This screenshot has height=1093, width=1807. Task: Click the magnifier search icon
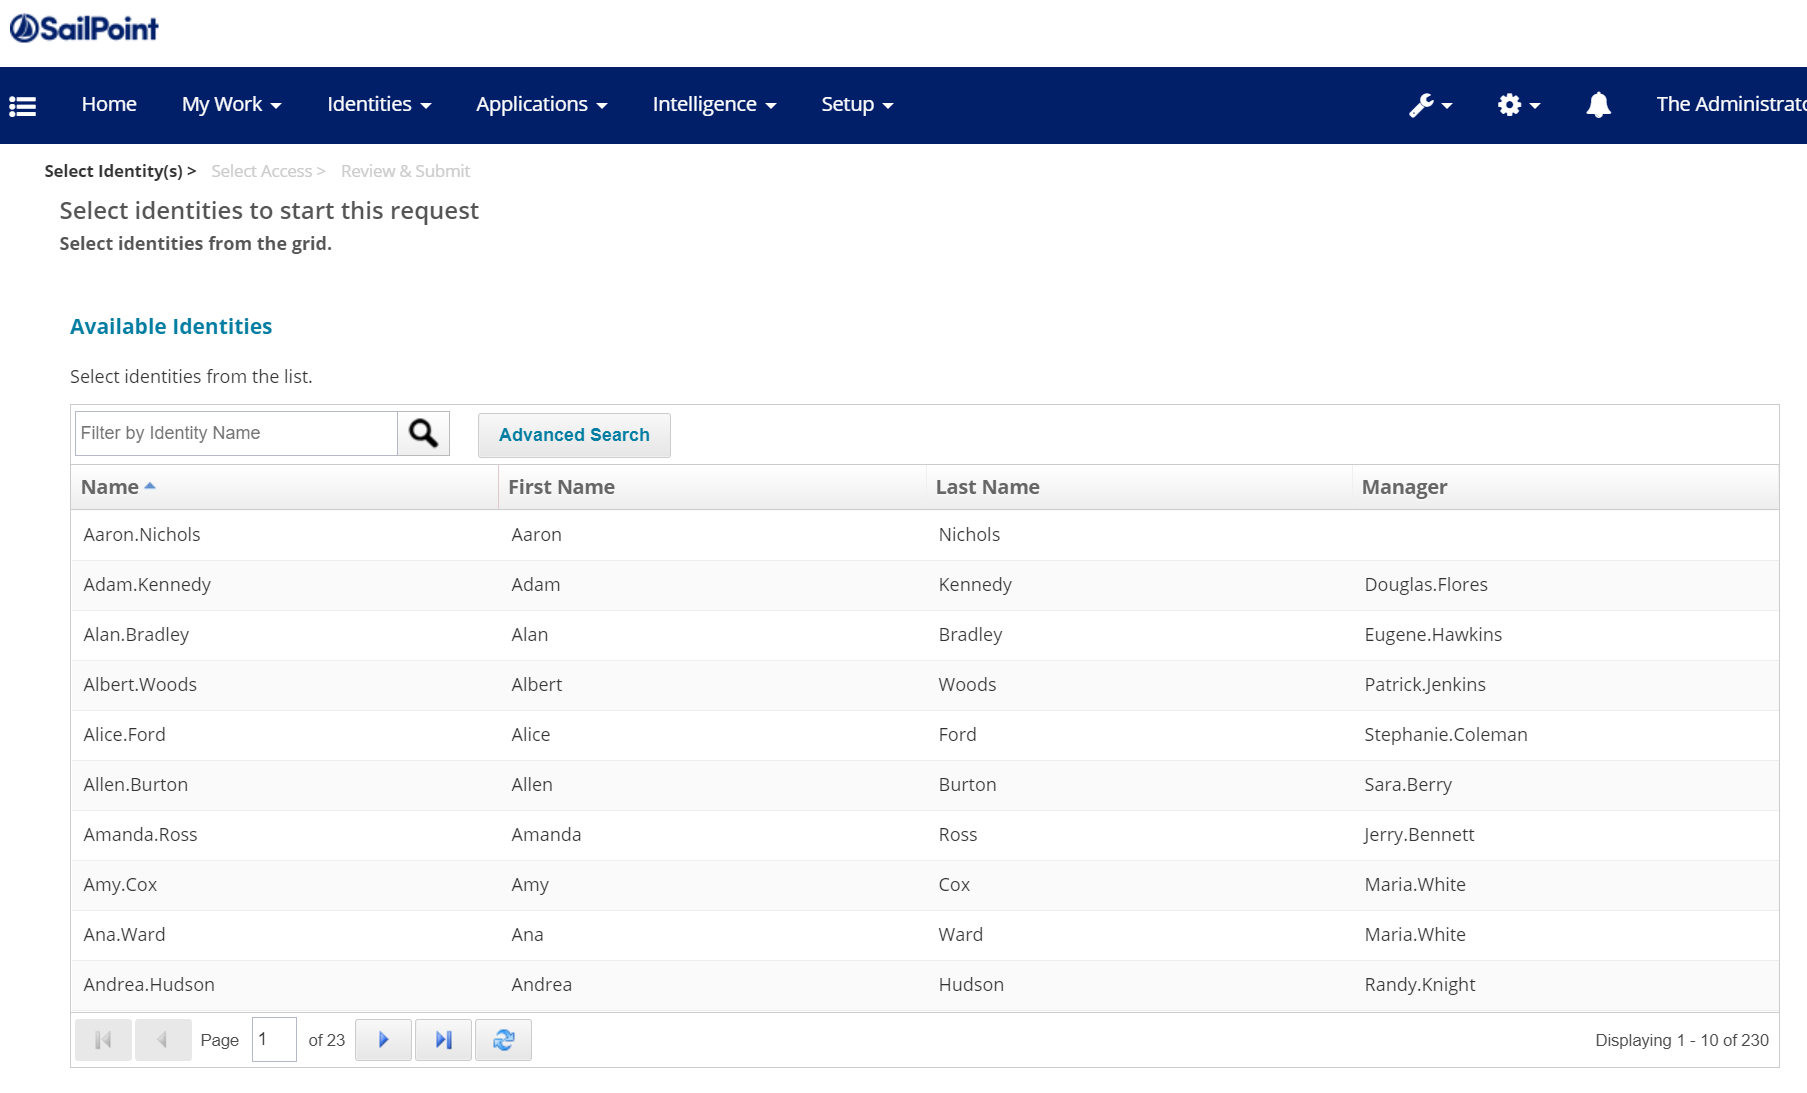click(x=423, y=433)
